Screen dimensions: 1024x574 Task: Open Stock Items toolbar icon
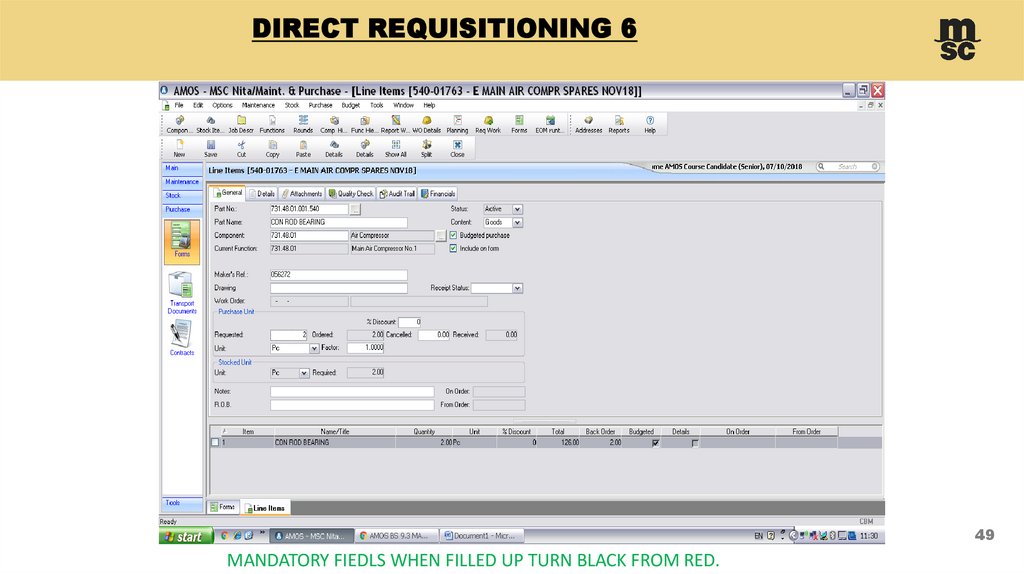click(x=210, y=124)
